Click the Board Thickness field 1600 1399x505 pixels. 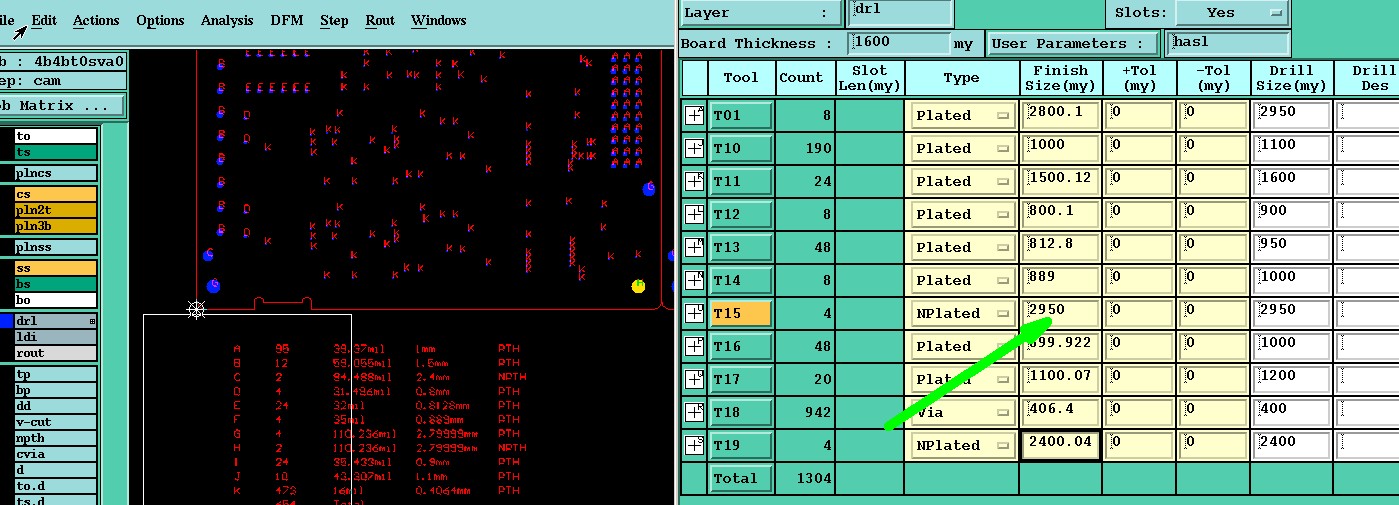tap(898, 43)
